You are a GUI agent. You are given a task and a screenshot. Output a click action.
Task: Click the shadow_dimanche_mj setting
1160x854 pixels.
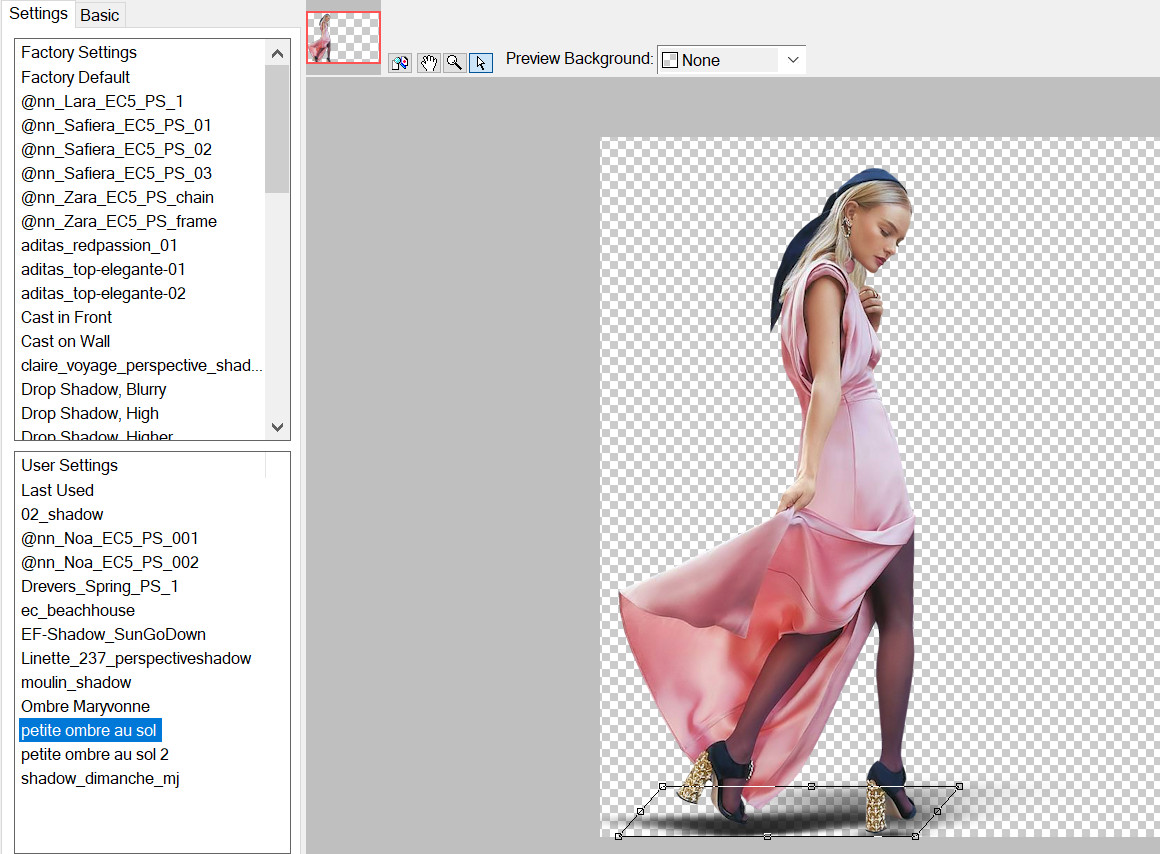point(100,778)
